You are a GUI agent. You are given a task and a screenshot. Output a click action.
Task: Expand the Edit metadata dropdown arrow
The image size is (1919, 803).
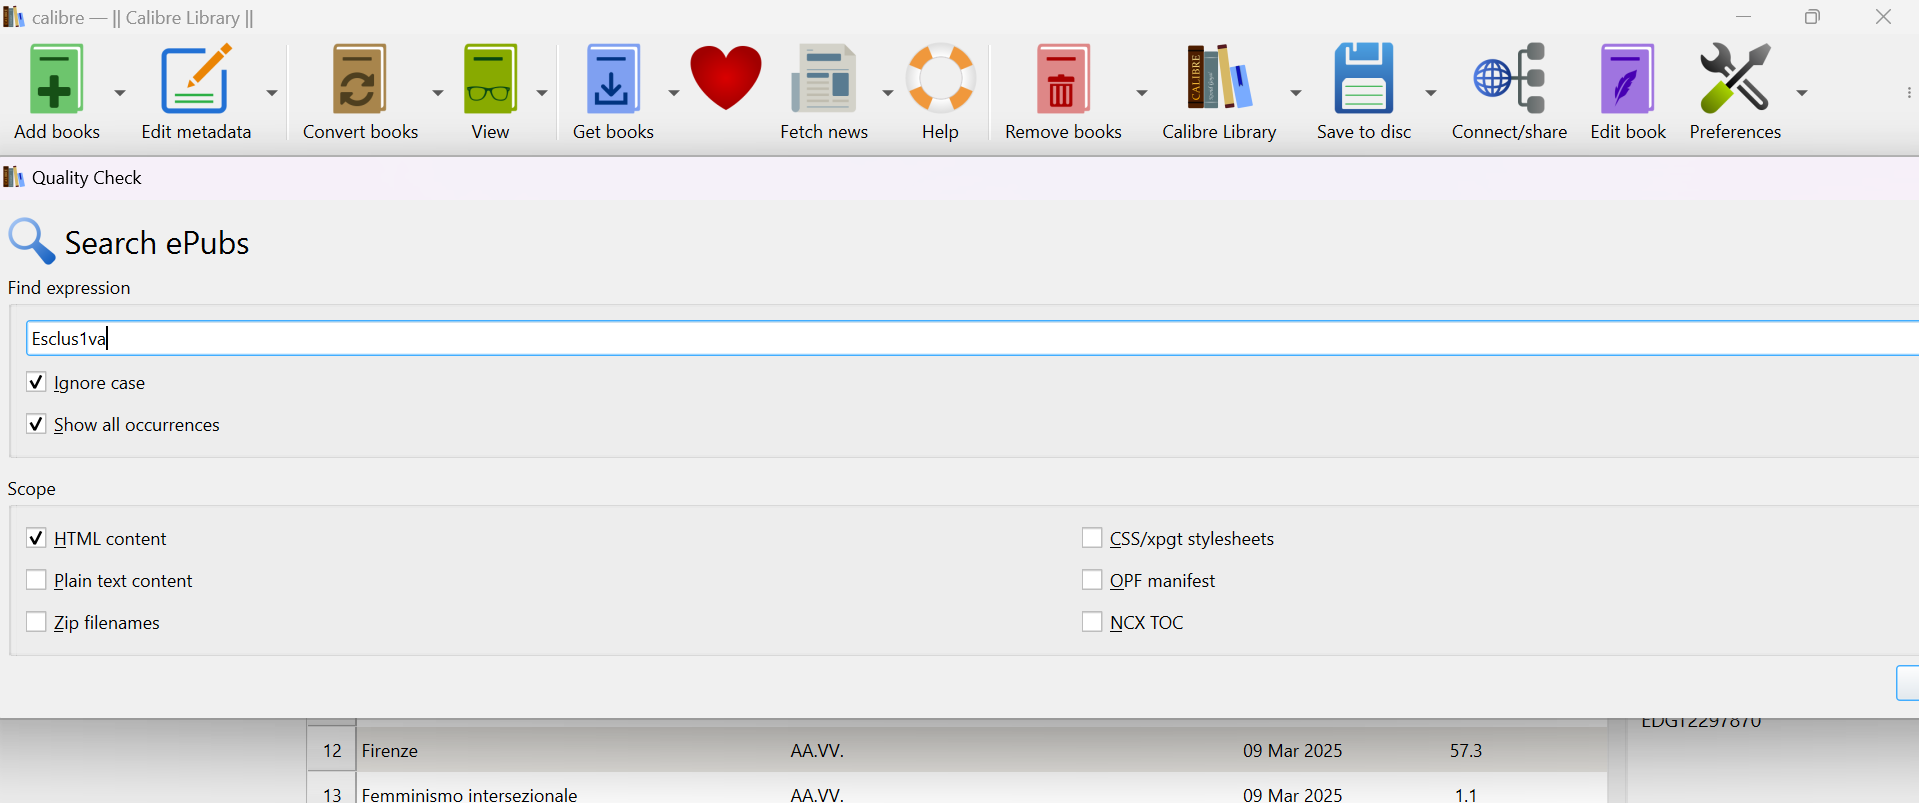pos(272,93)
